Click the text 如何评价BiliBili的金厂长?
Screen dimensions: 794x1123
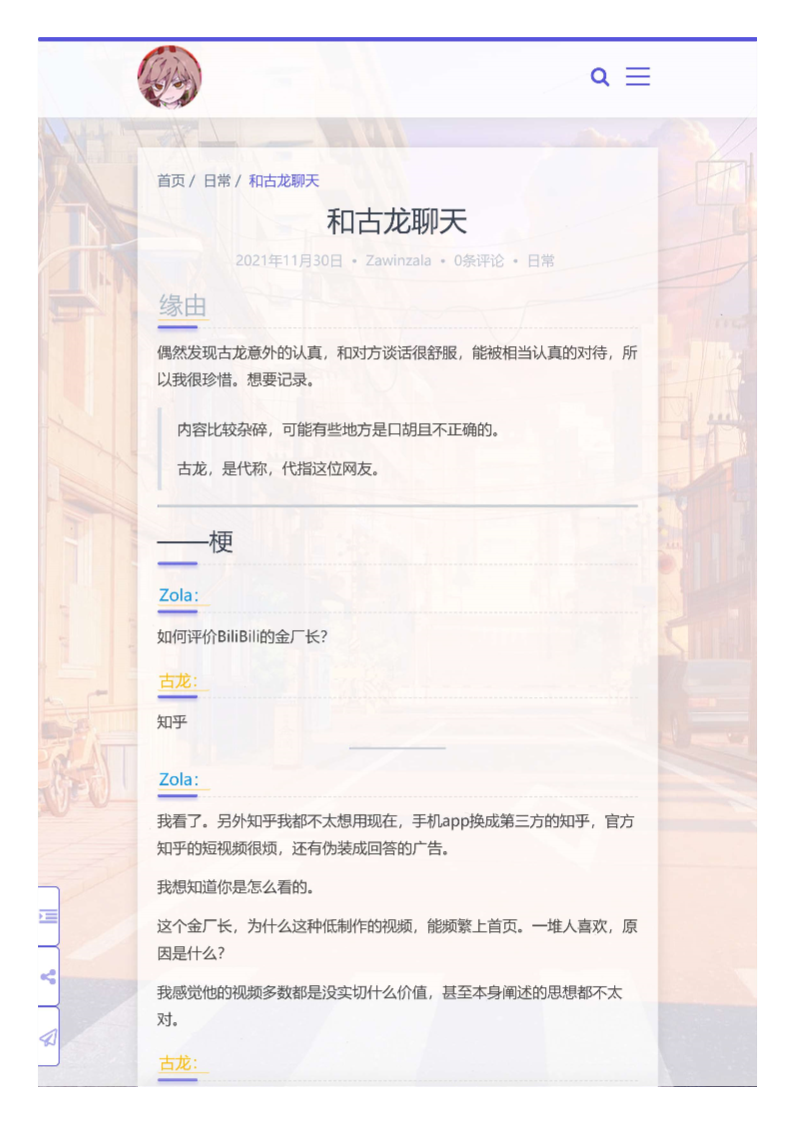242,637
